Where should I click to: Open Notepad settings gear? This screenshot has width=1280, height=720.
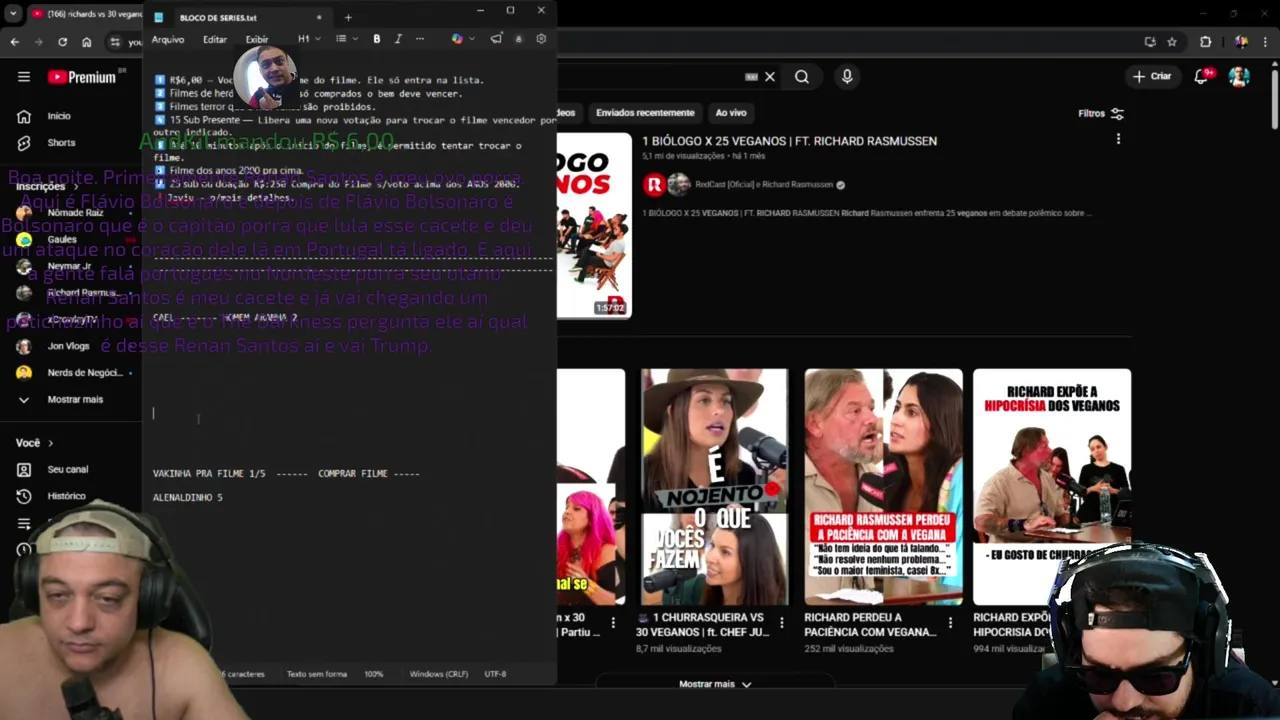(541, 39)
